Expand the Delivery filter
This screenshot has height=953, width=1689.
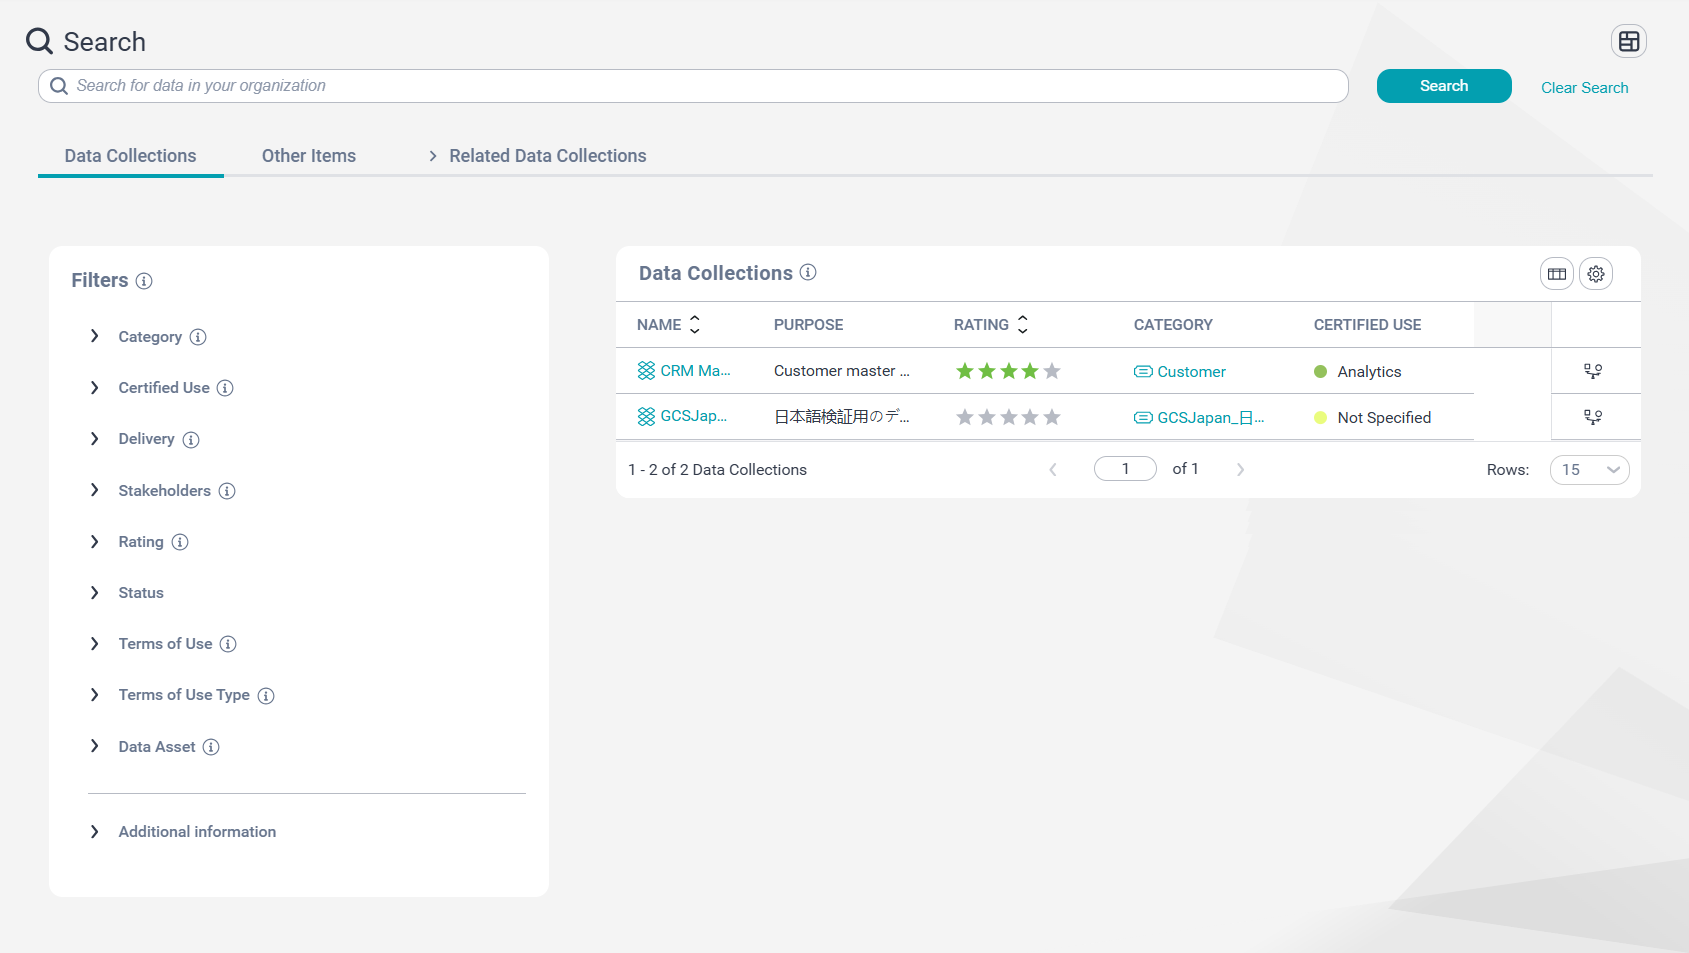pyautogui.click(x=94, y=438)
